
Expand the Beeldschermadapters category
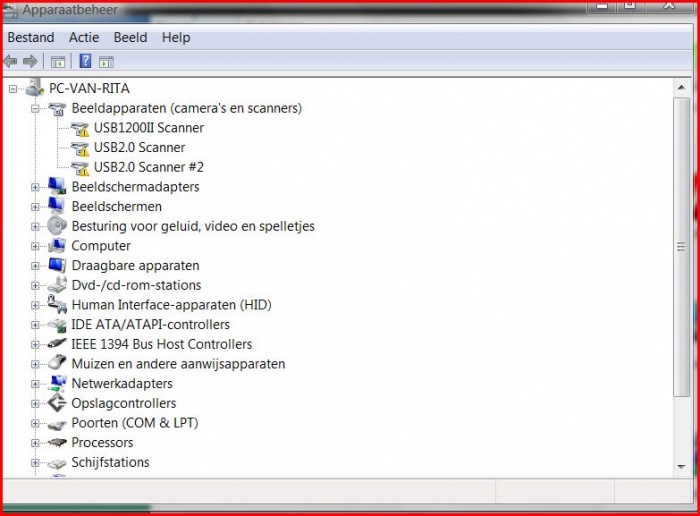pyautogui.click(x=35, y=187)
